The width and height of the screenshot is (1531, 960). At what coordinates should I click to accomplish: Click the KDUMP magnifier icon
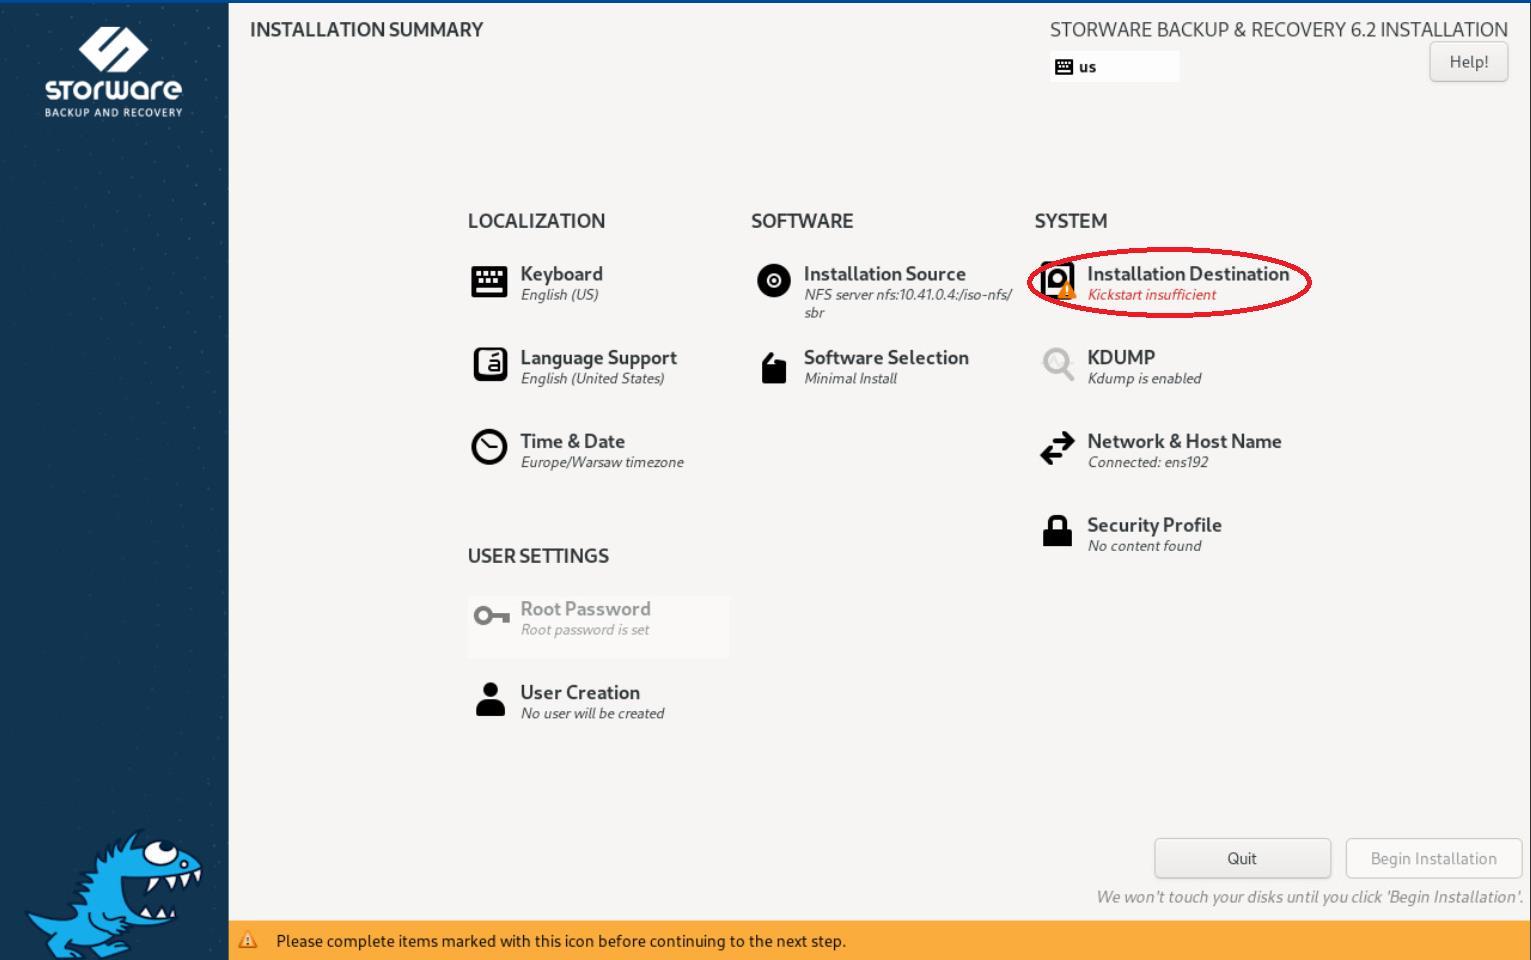[x=1057, y=364]
